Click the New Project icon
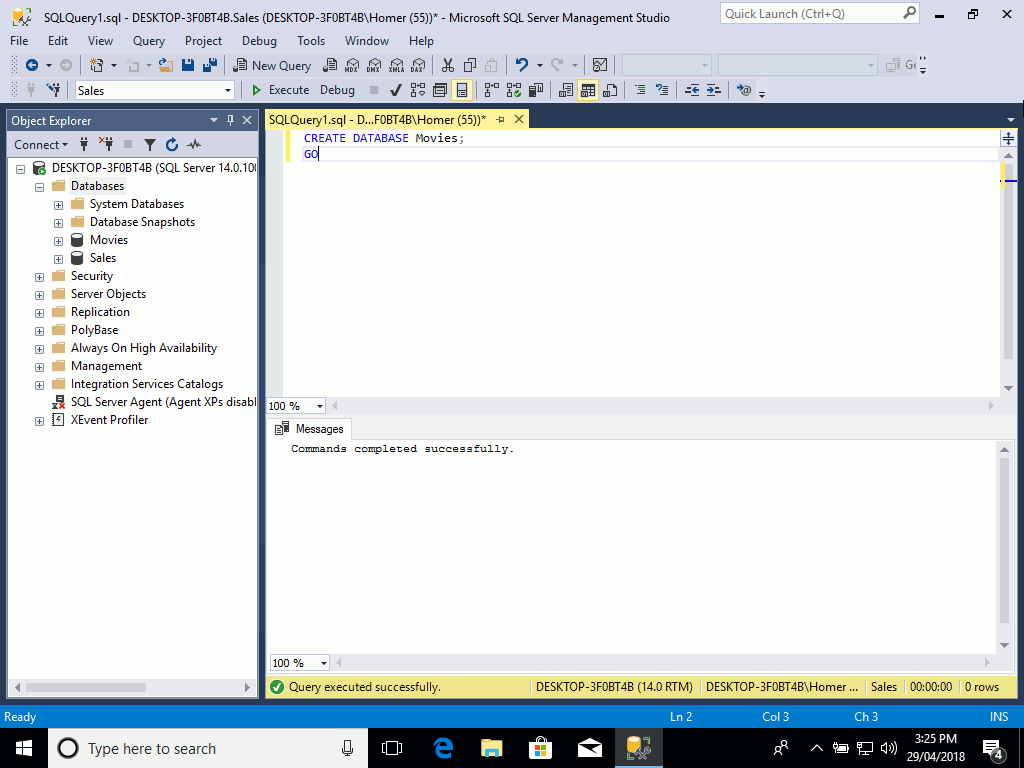Screen dimensions: 1024x768 (97, 65)
